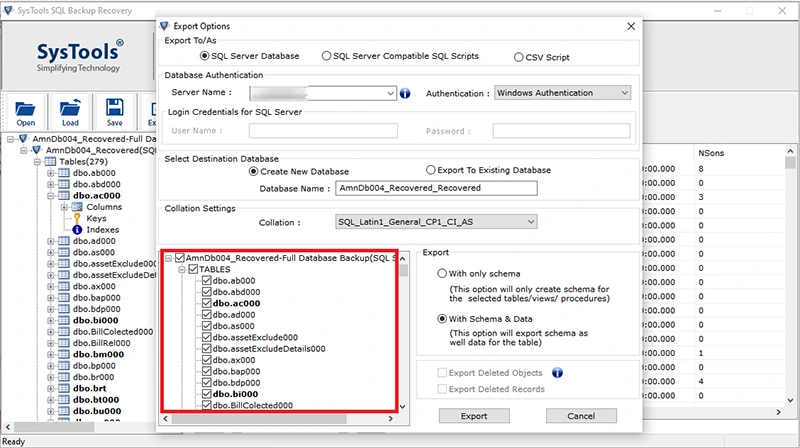Click info icon beside Export Deleted Objects
800x448 pixels.
click(x=557, y=372)
